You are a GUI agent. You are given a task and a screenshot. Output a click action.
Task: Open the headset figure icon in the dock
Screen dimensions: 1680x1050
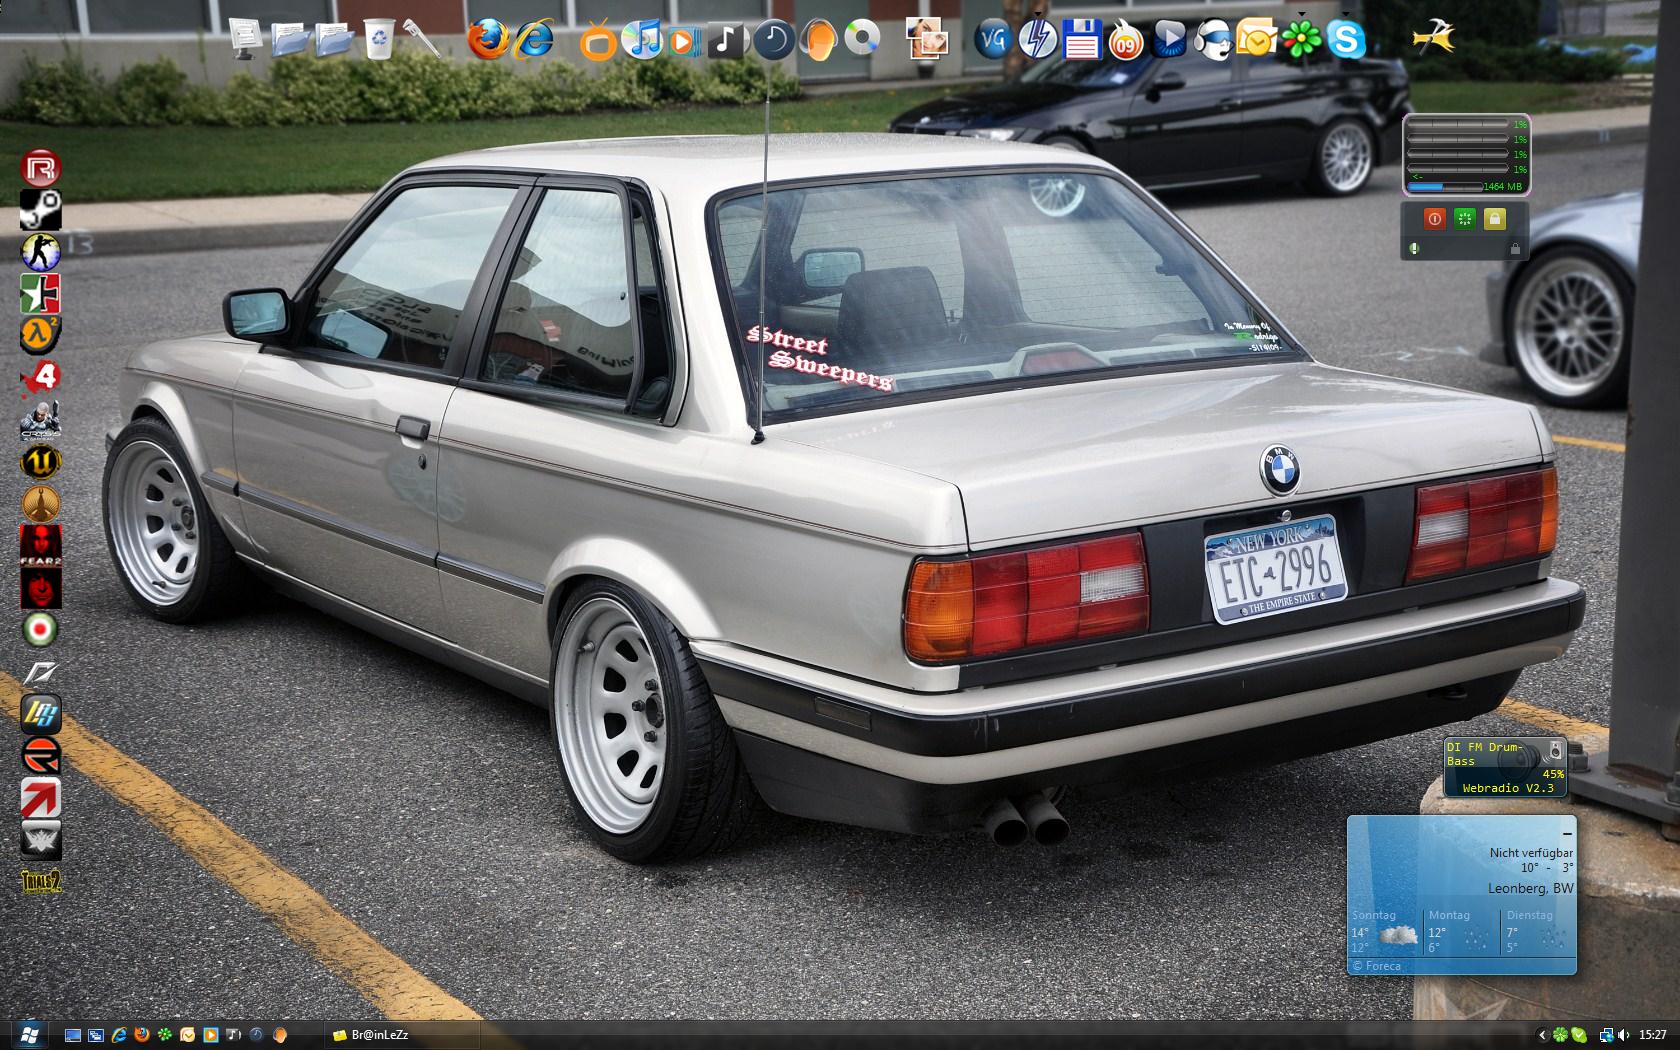1212,40
